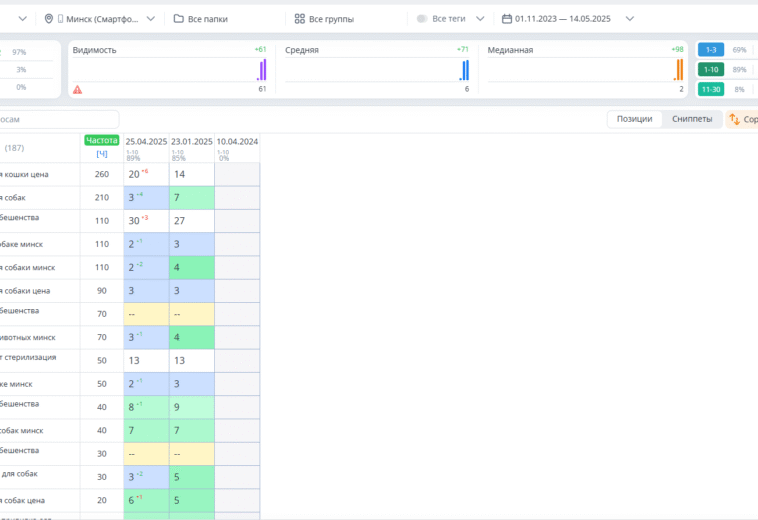
Task: Click the red warning triangle under Видимость
Action: click(77, 89)
